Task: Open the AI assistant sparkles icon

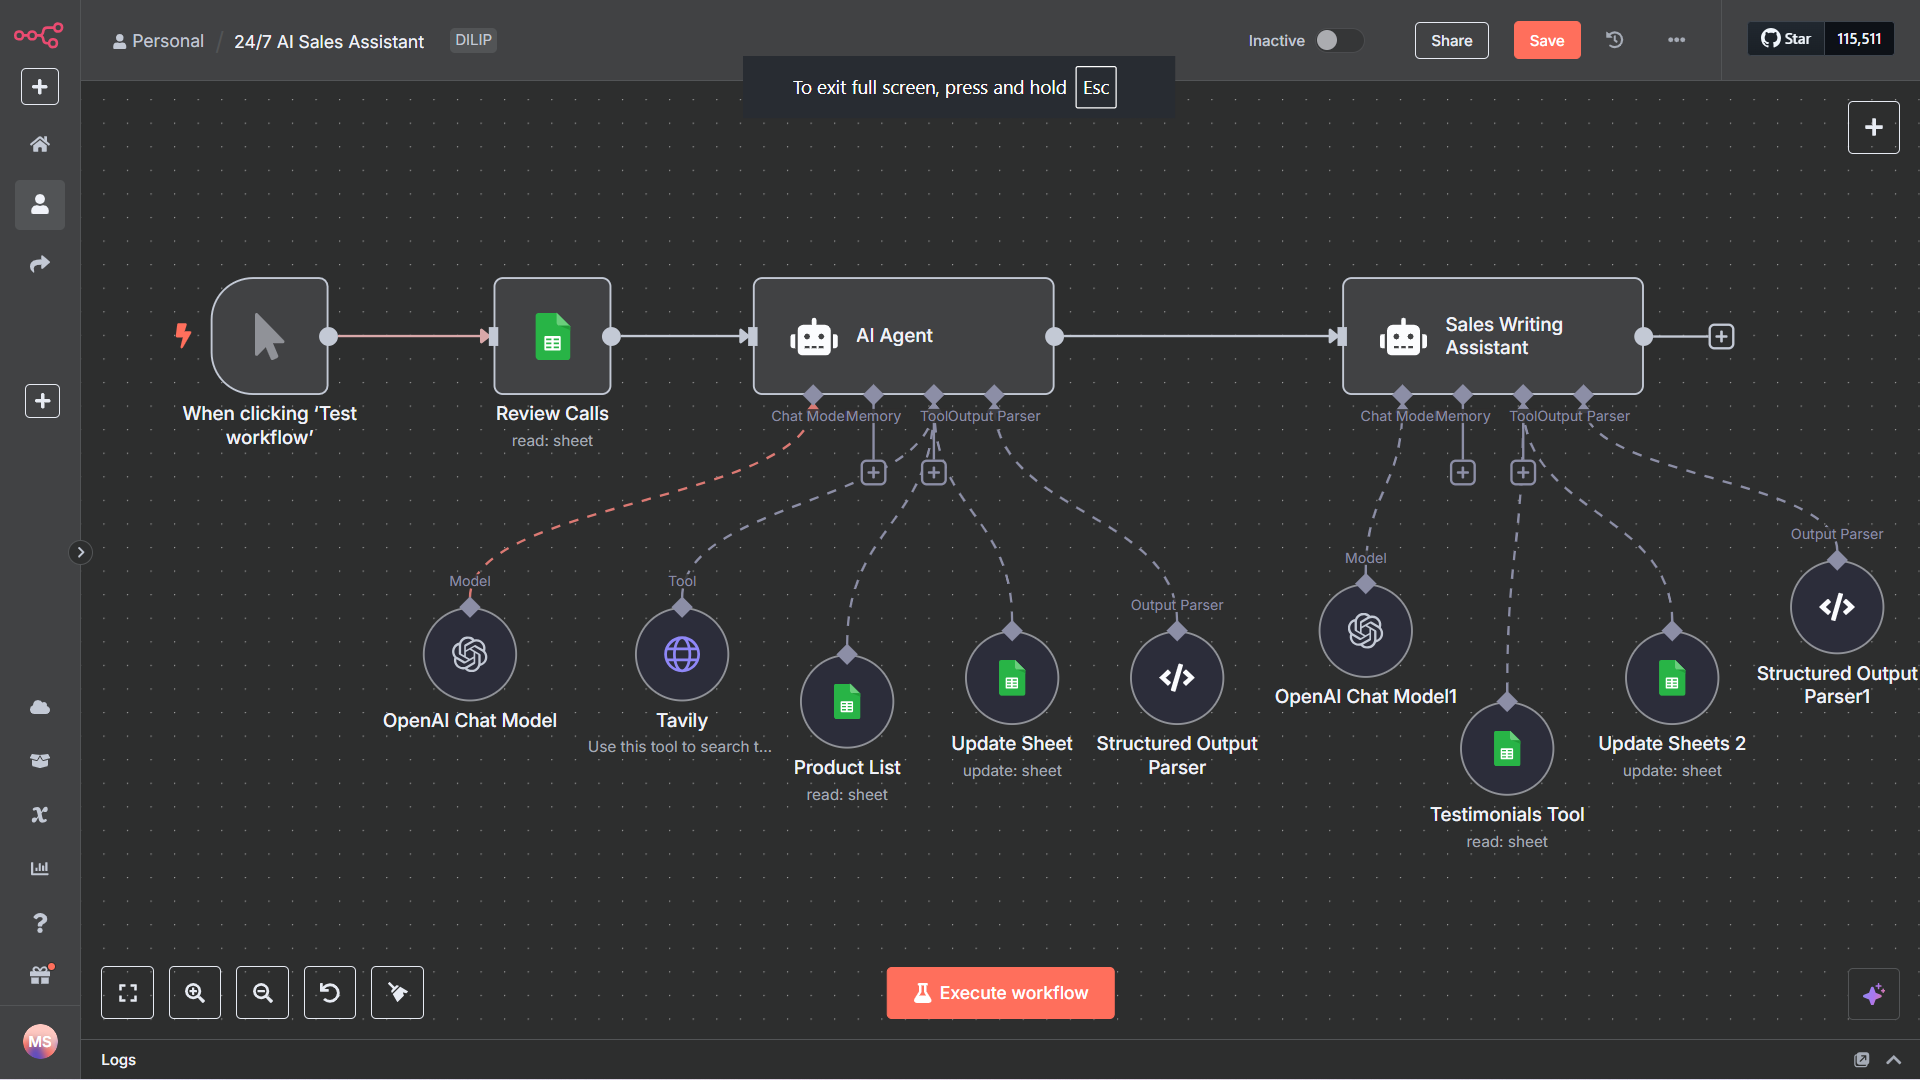Action: tap(1874, 994)
